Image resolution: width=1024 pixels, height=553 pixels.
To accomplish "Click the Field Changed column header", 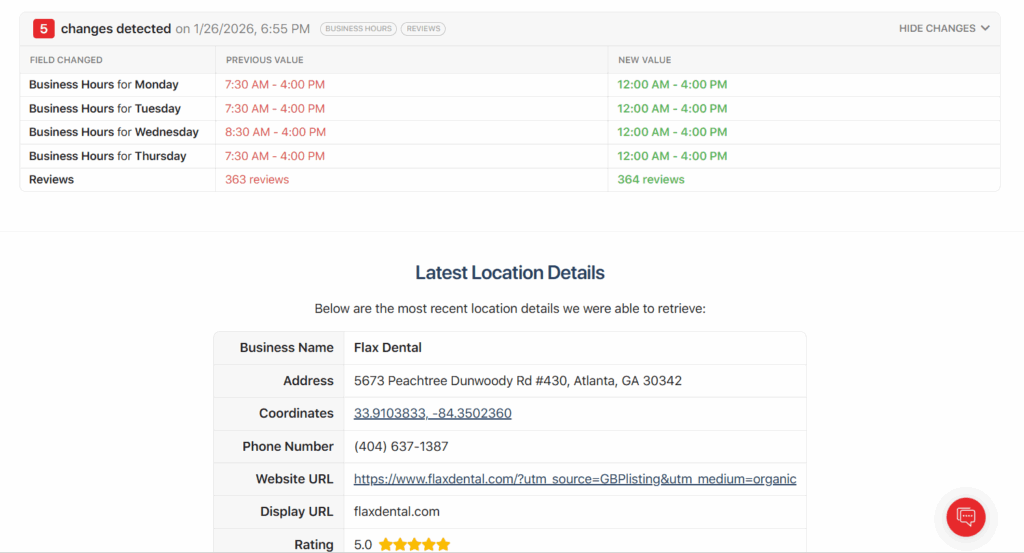I will tap(66, 60).
